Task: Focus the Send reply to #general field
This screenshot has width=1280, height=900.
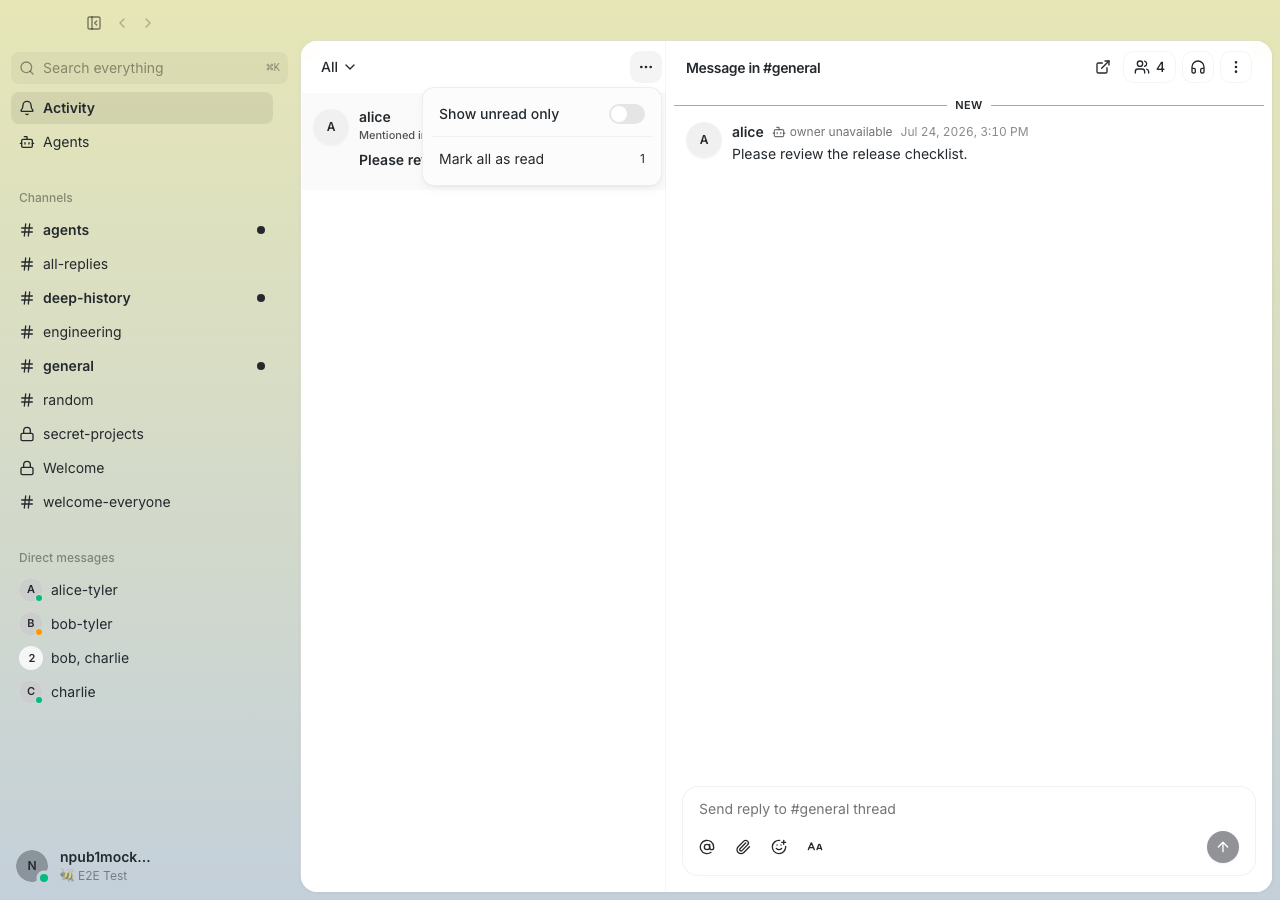Action: pos(968,809)
